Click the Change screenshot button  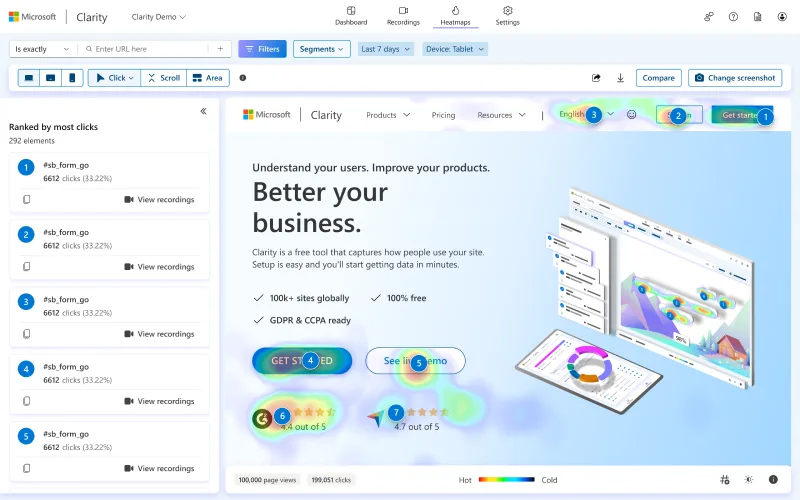[735, 78]
